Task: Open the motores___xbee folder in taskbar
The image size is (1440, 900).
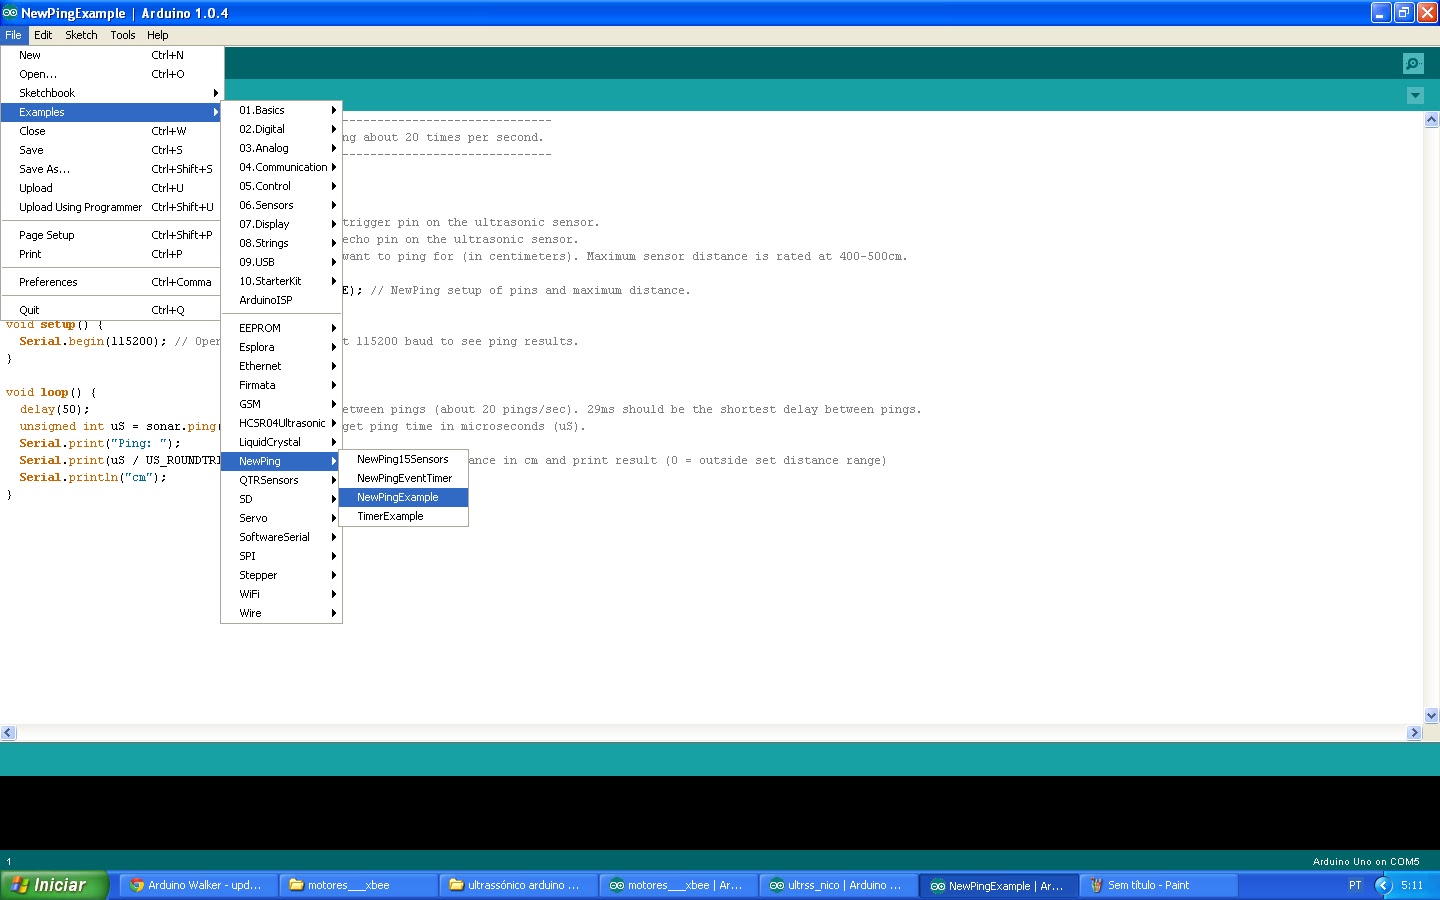Action: tap(358, 885)
